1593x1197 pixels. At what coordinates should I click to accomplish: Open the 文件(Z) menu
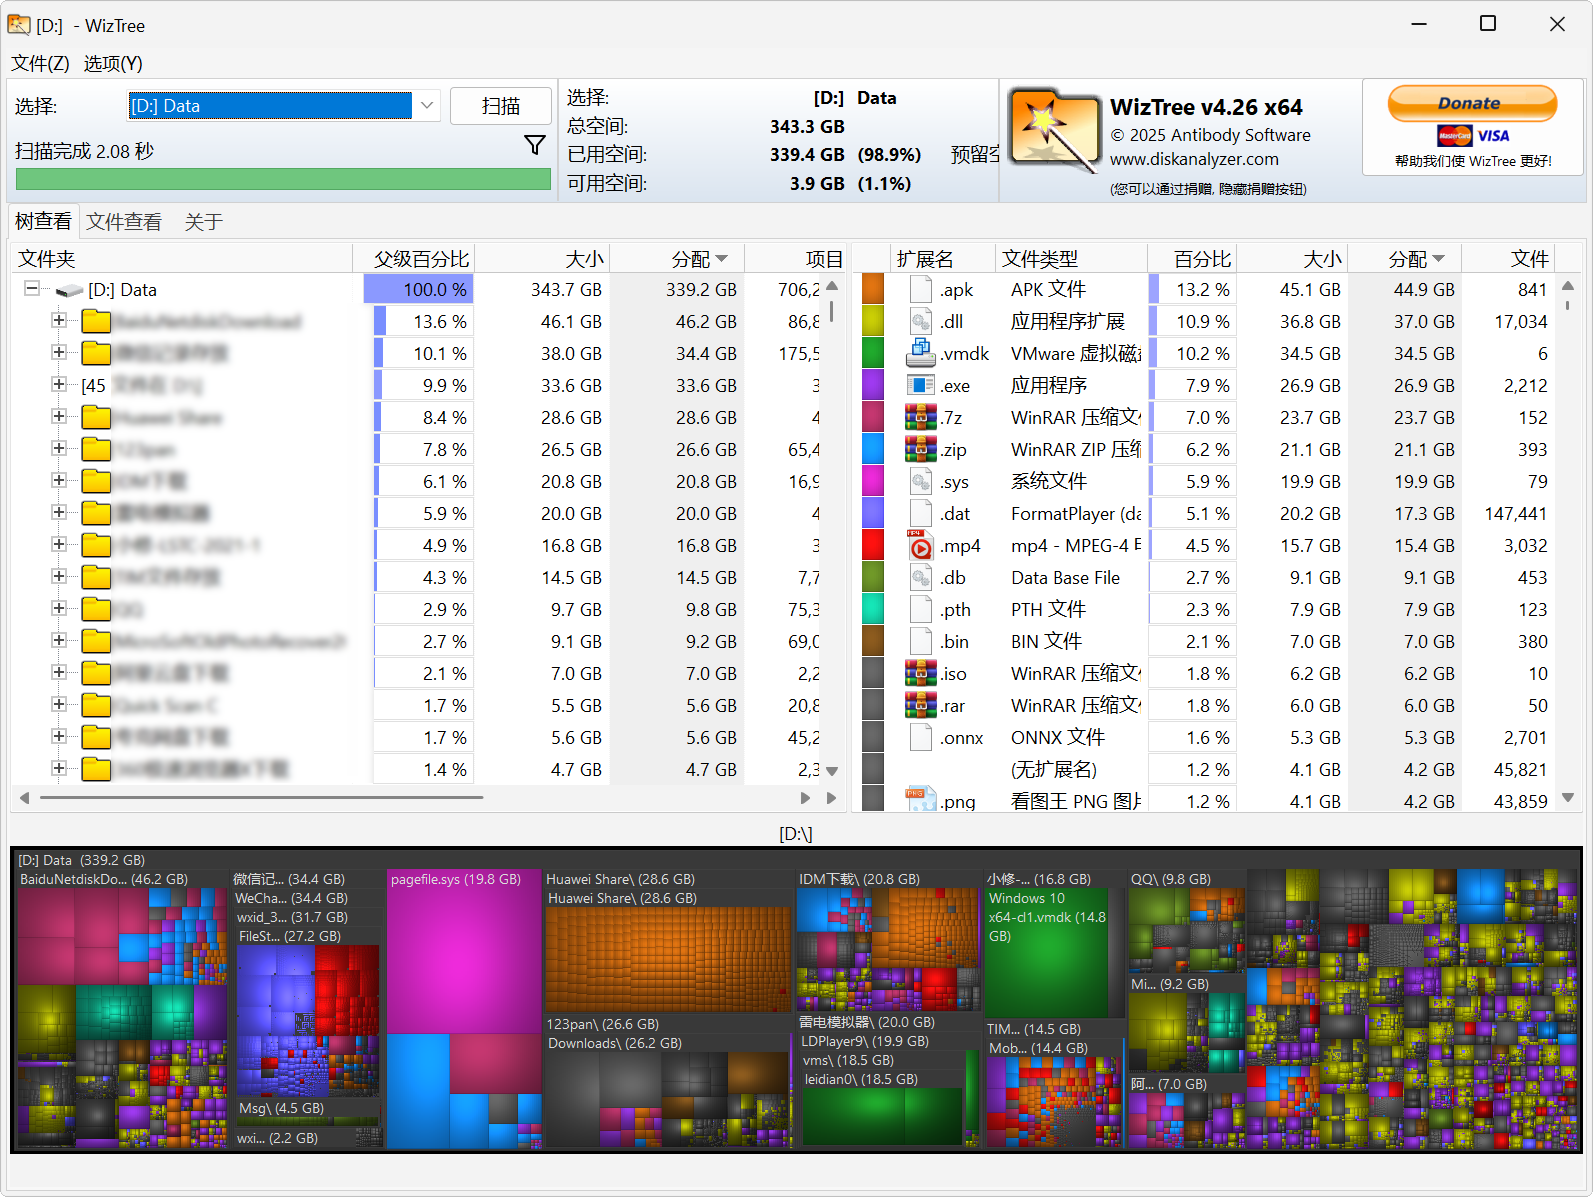point(40,63)
